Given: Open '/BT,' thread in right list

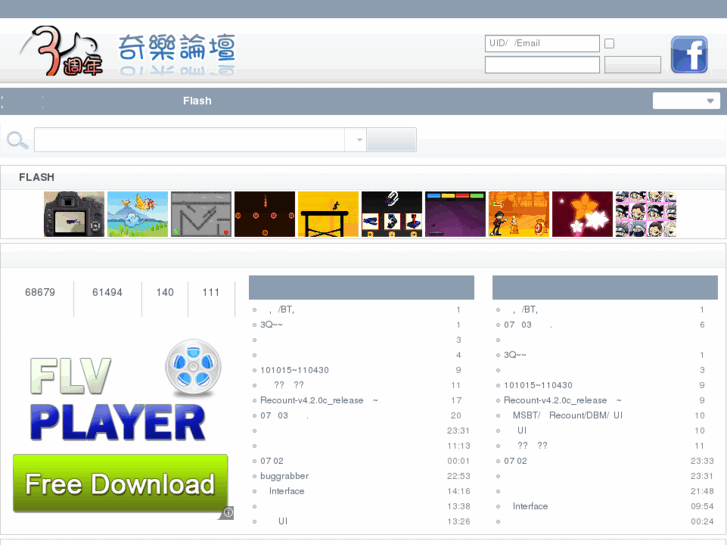Looking at the screenshot, I should tap(525, 309).
